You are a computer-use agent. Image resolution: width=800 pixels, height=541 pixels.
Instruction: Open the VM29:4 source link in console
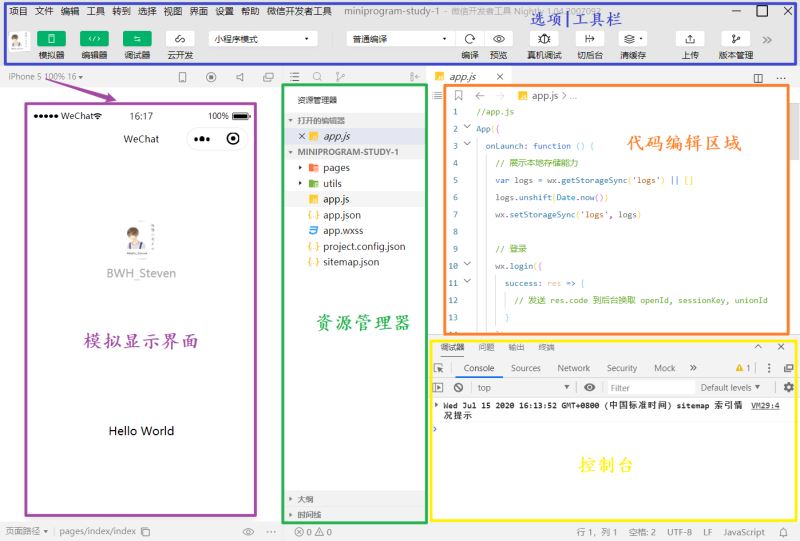point(765,405)
